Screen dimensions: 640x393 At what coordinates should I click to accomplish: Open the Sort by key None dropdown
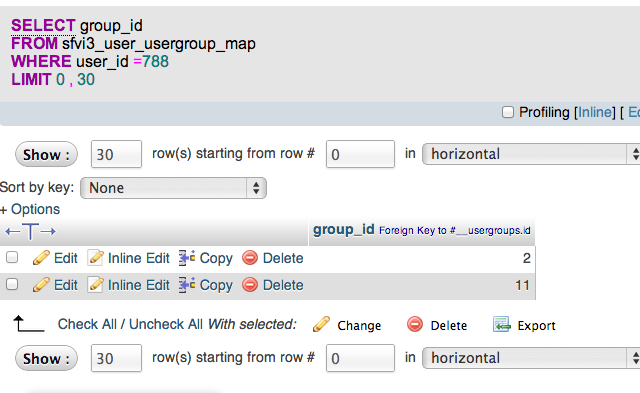(173, 188)
